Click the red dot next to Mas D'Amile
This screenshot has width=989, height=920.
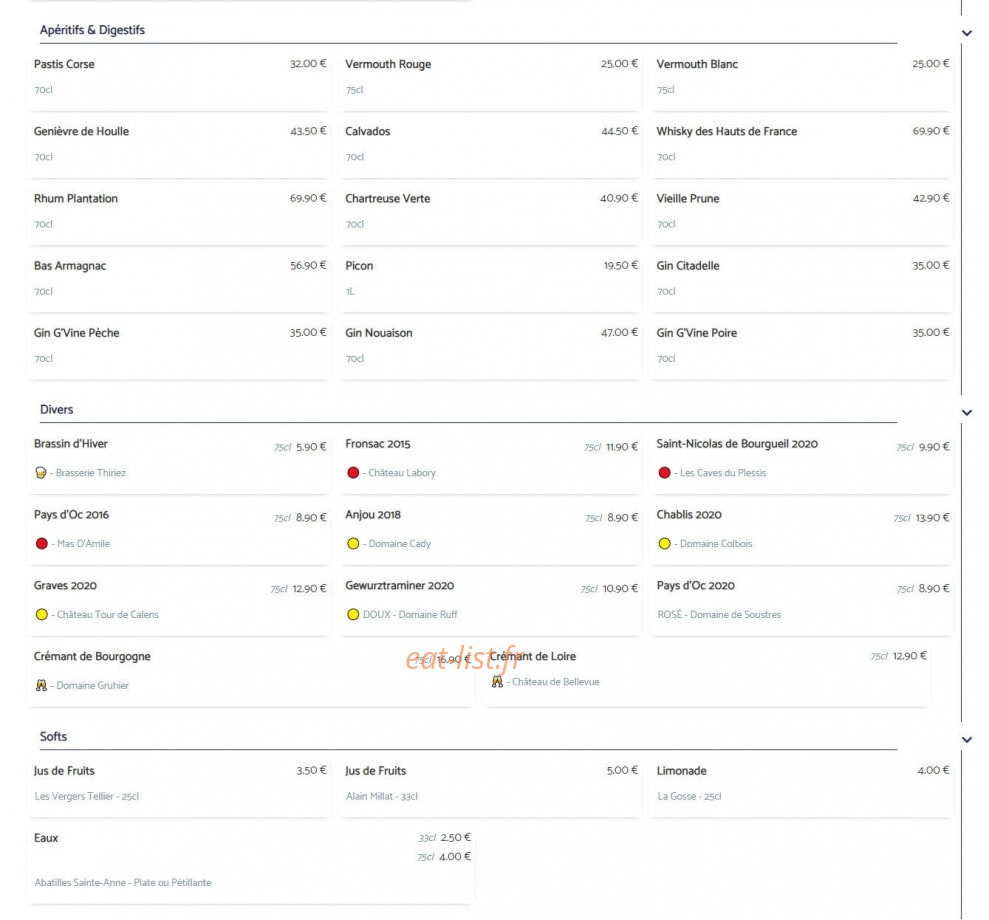tap(42, 544)
